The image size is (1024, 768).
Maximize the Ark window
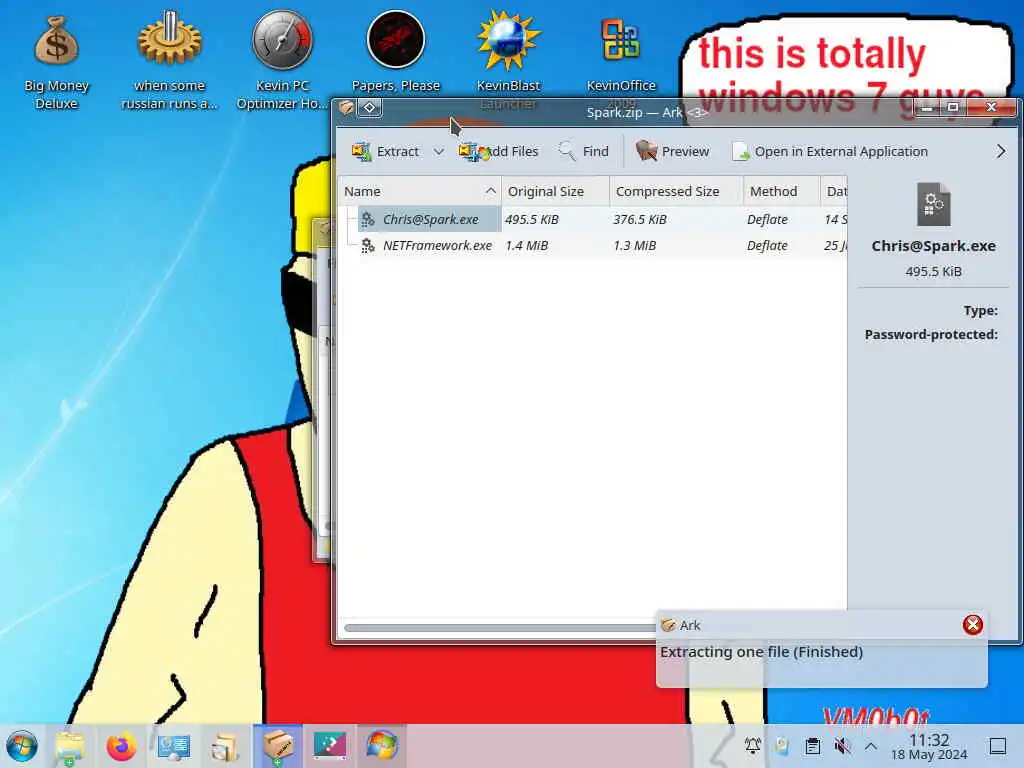pyautogui.click(x=953, y=108)
